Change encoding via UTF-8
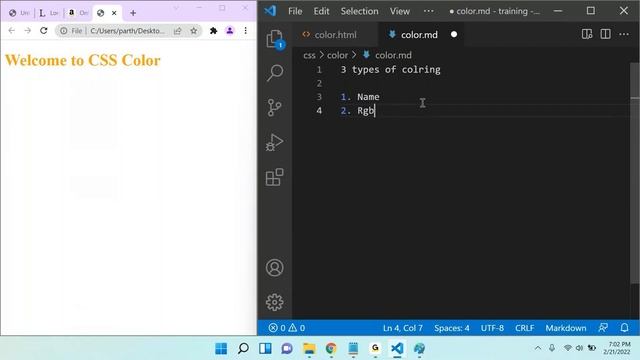 click(492, 328)
